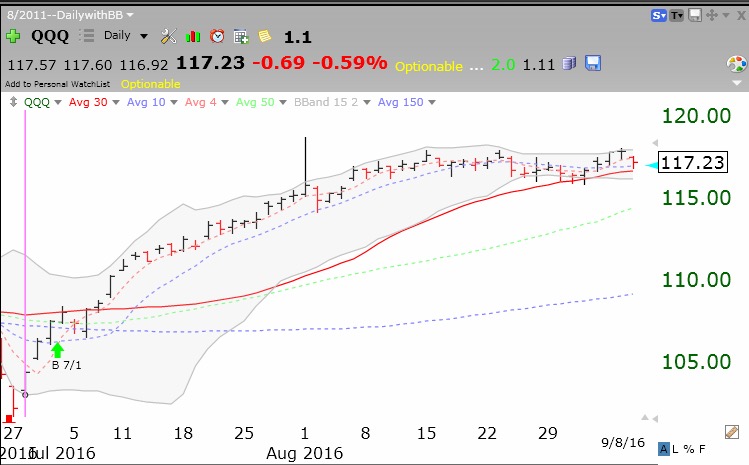Click the candlestick chart style icon
749x465 pixels.
pyautogui.click(x=193, y=36)
